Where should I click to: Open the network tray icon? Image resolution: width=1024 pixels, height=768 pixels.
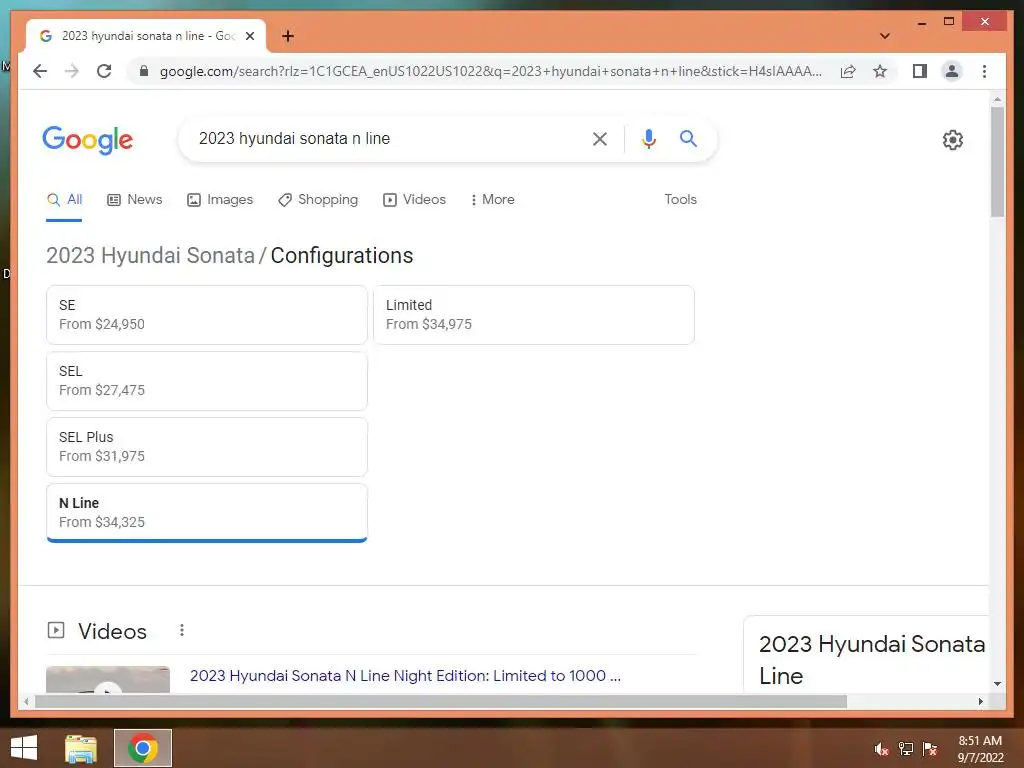(905, 749)
